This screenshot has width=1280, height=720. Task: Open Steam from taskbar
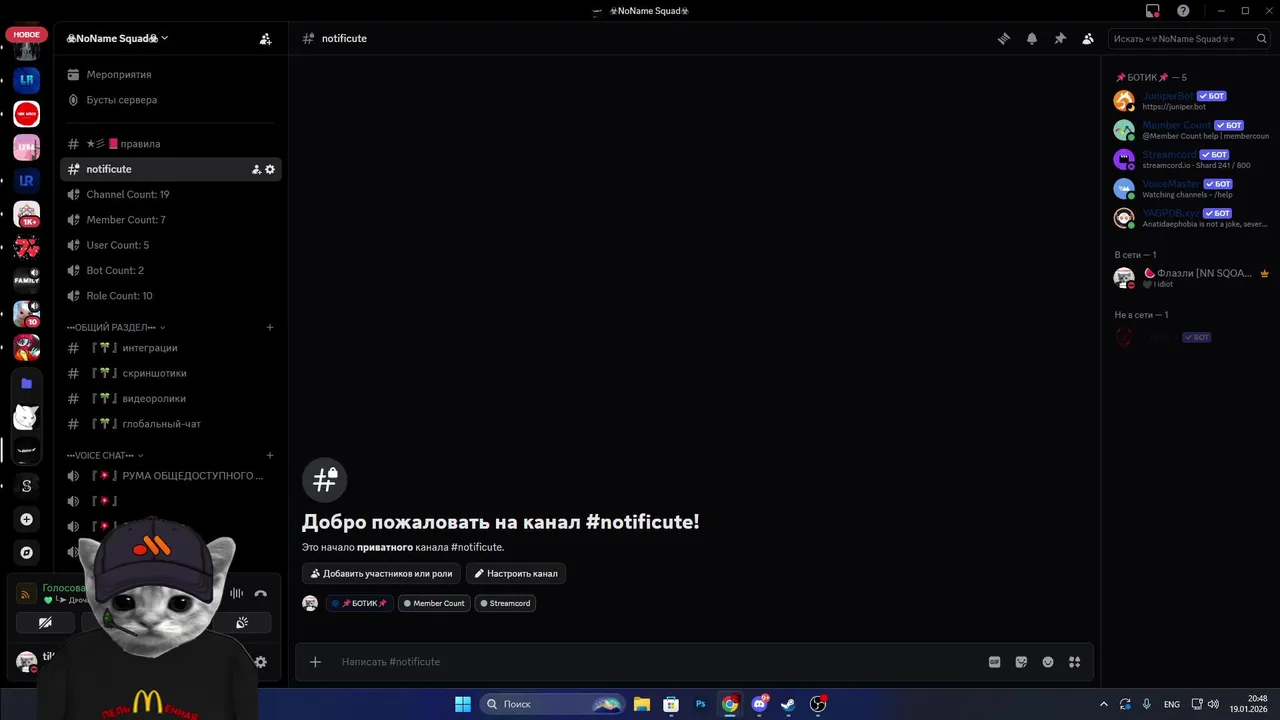tap(789, 704)
